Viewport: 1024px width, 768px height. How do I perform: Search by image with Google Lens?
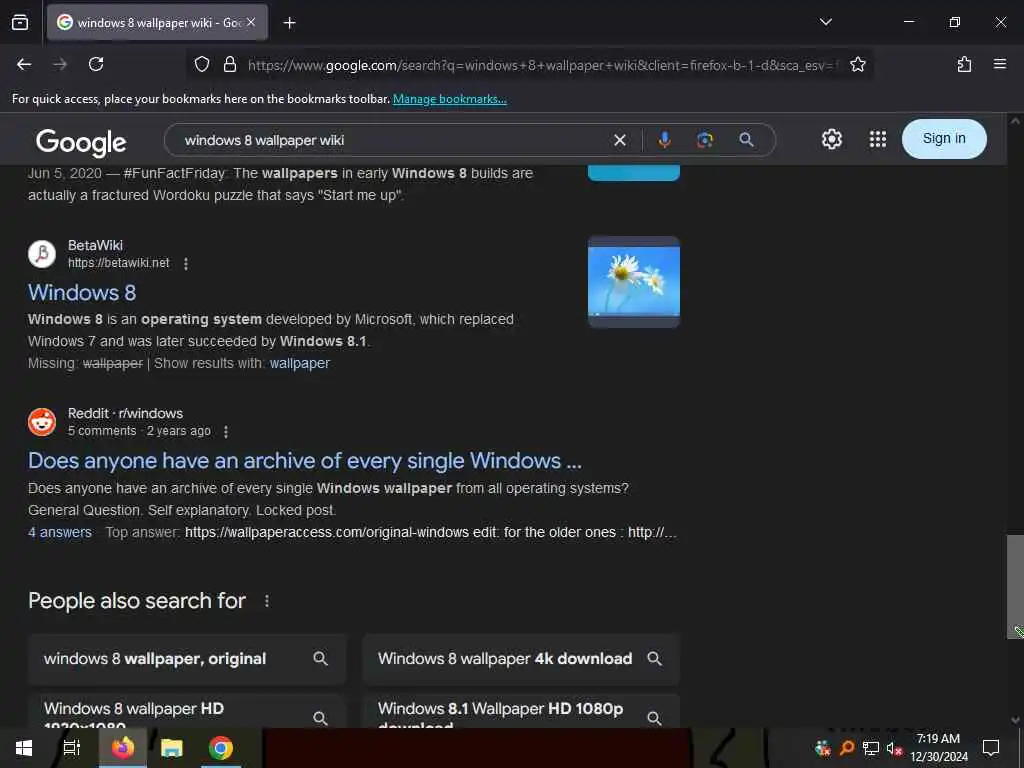(x=705, y=140)
